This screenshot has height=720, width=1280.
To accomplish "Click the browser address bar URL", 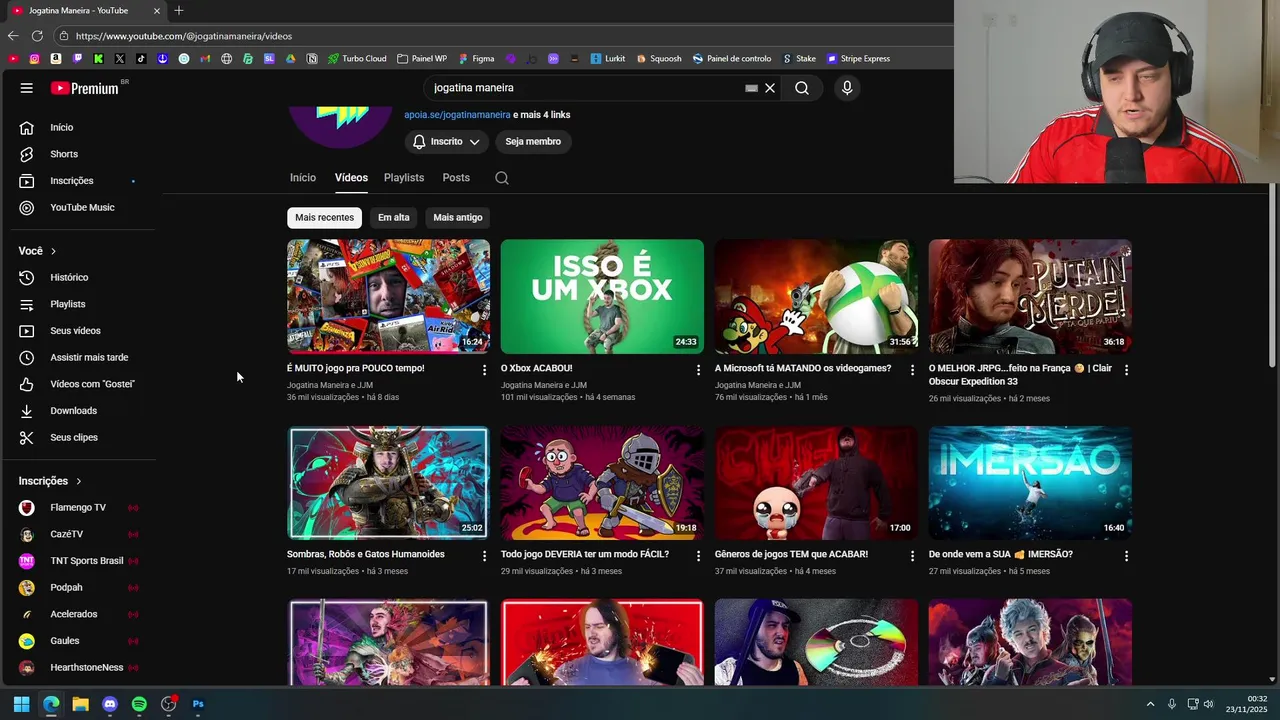I will 184,36.
